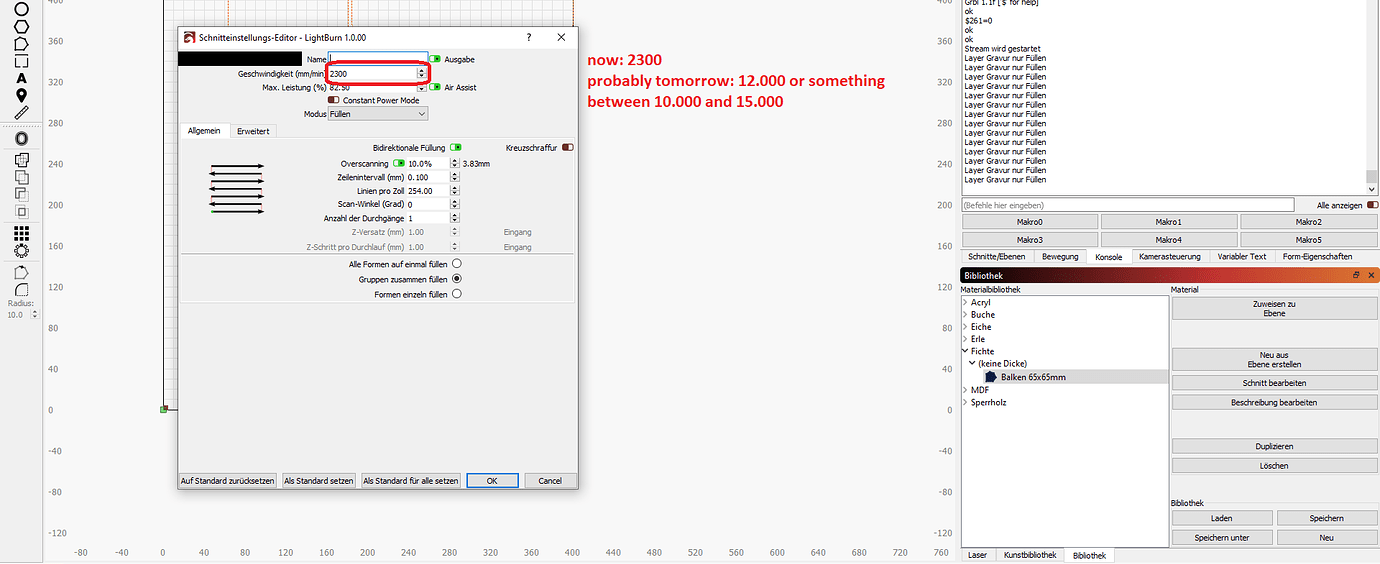Close the Bibliothek panel

tap(1371, 275)
